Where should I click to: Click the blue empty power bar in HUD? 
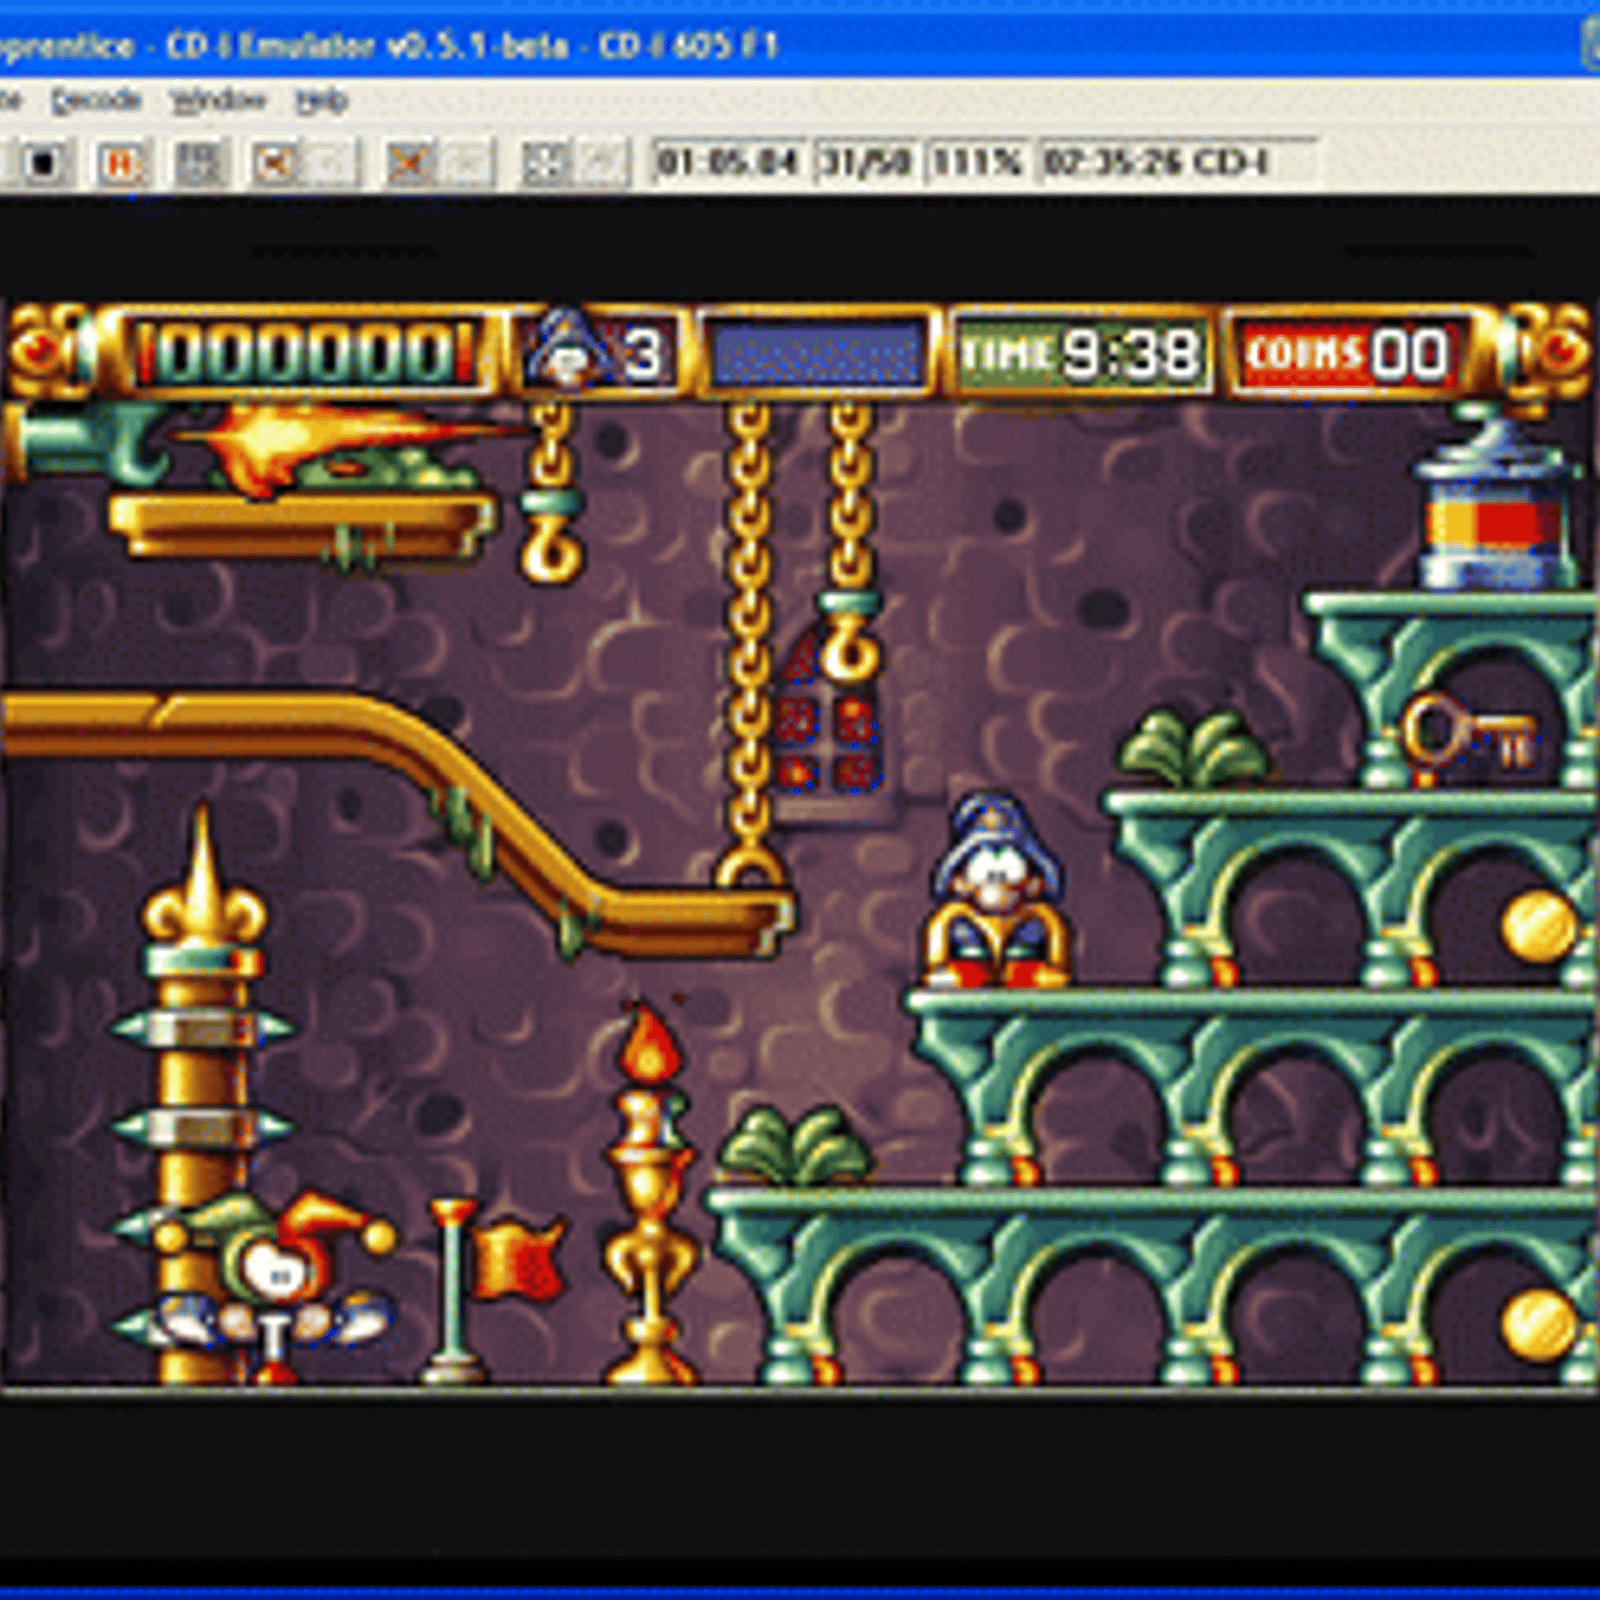pos(817,354)
